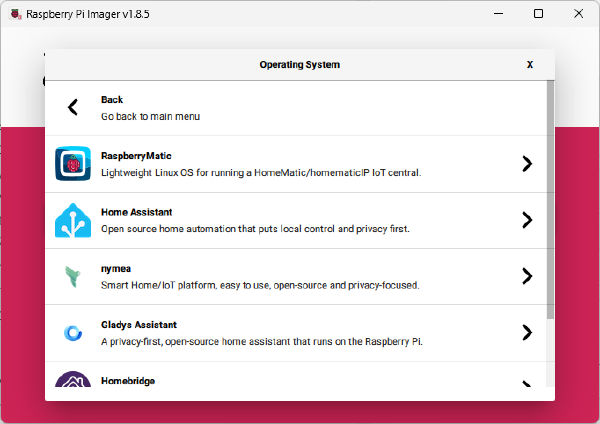Image resolution: width=600 pixels, height=424 pixels.
Task: Pick the Gladys Assistant title text
Action: pyautogui.click(x=141, y=325)
